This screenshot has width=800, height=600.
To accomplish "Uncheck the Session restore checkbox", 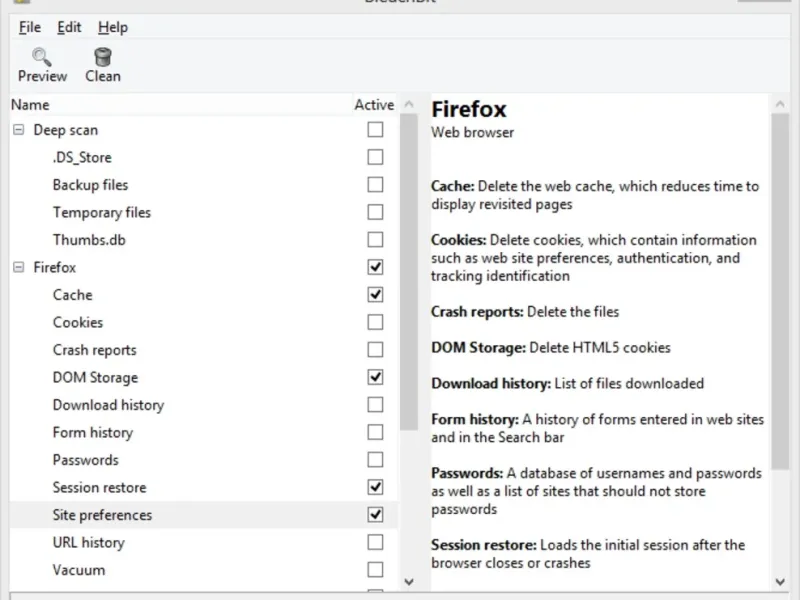I will pyautogui.click(x=375, y=487).
